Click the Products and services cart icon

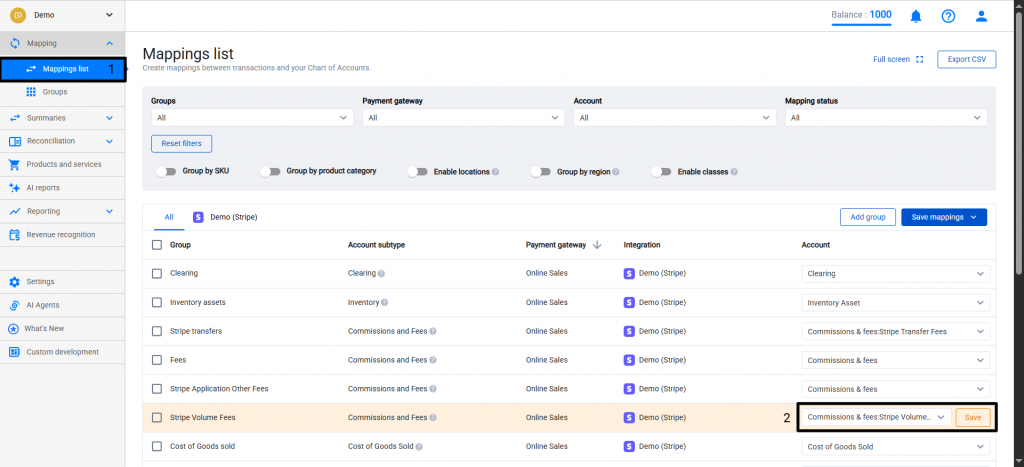(x=14, y=164)
